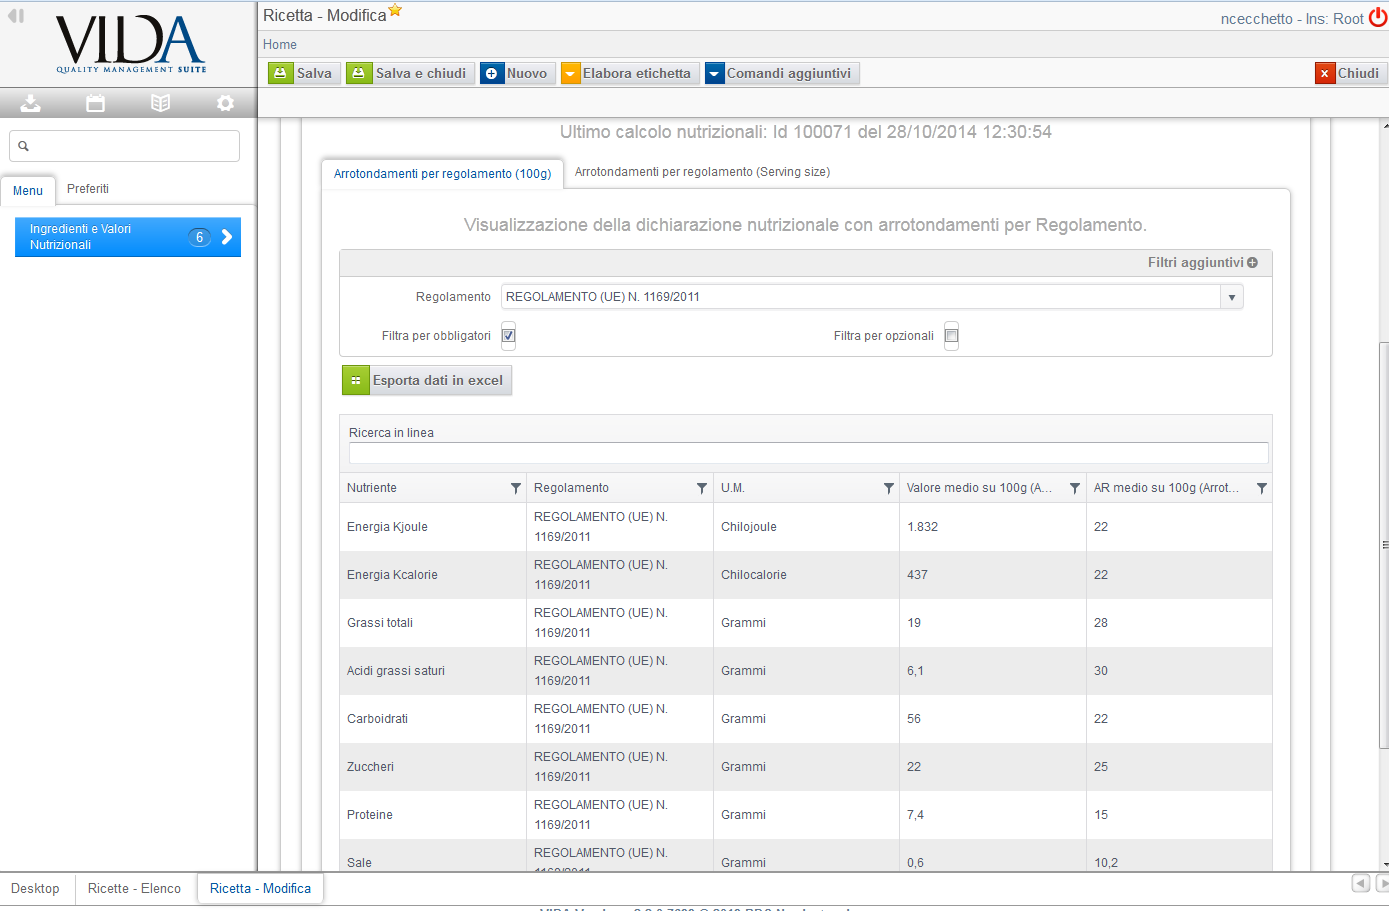Toggle Filtra per opzionali checkbox
1389x911 pixels.
pos(951,336)
